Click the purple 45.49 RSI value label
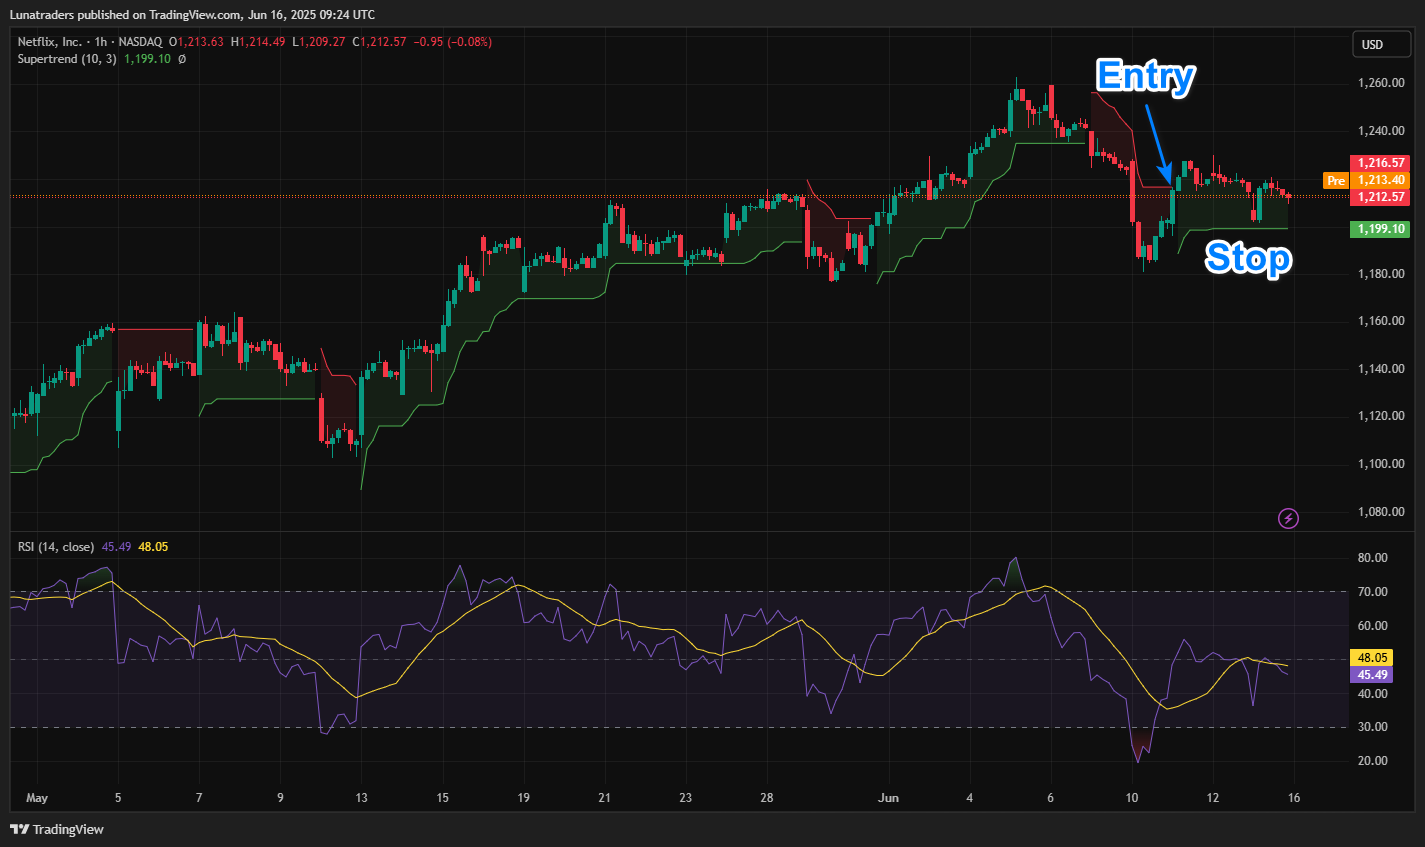 click(x=1371, y=675)
